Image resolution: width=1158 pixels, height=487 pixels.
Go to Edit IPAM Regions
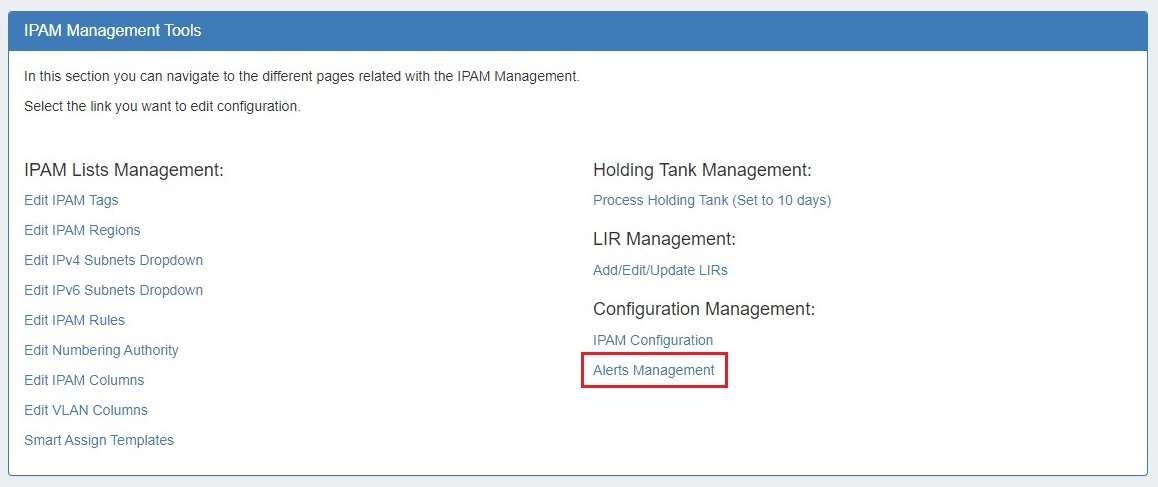[x=82, y=230]
